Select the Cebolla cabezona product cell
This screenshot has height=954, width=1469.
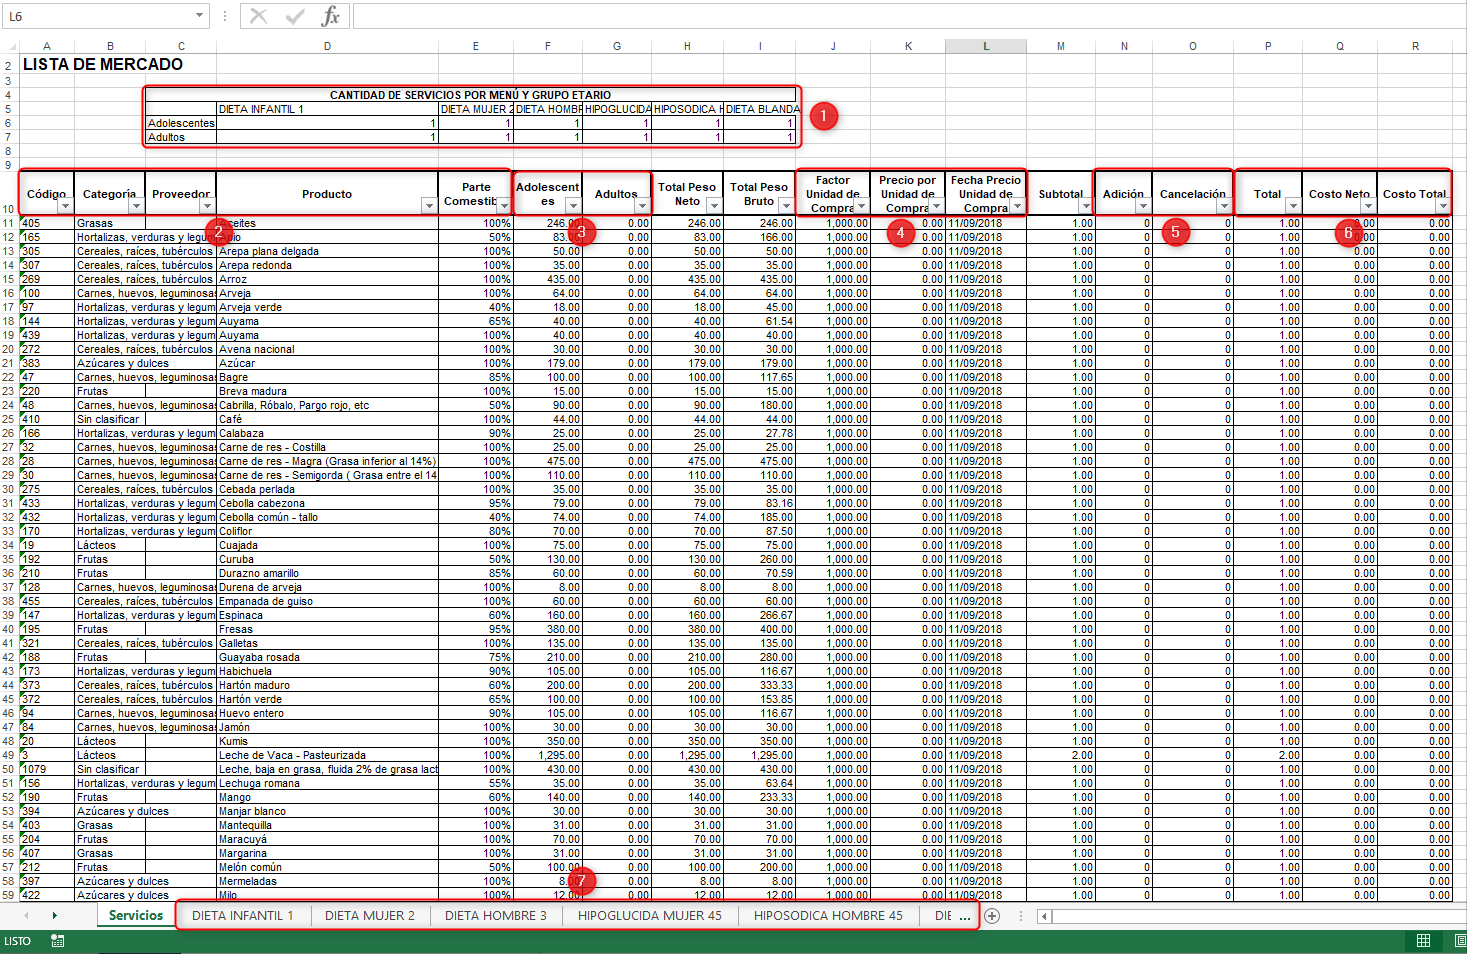[327, 503]
